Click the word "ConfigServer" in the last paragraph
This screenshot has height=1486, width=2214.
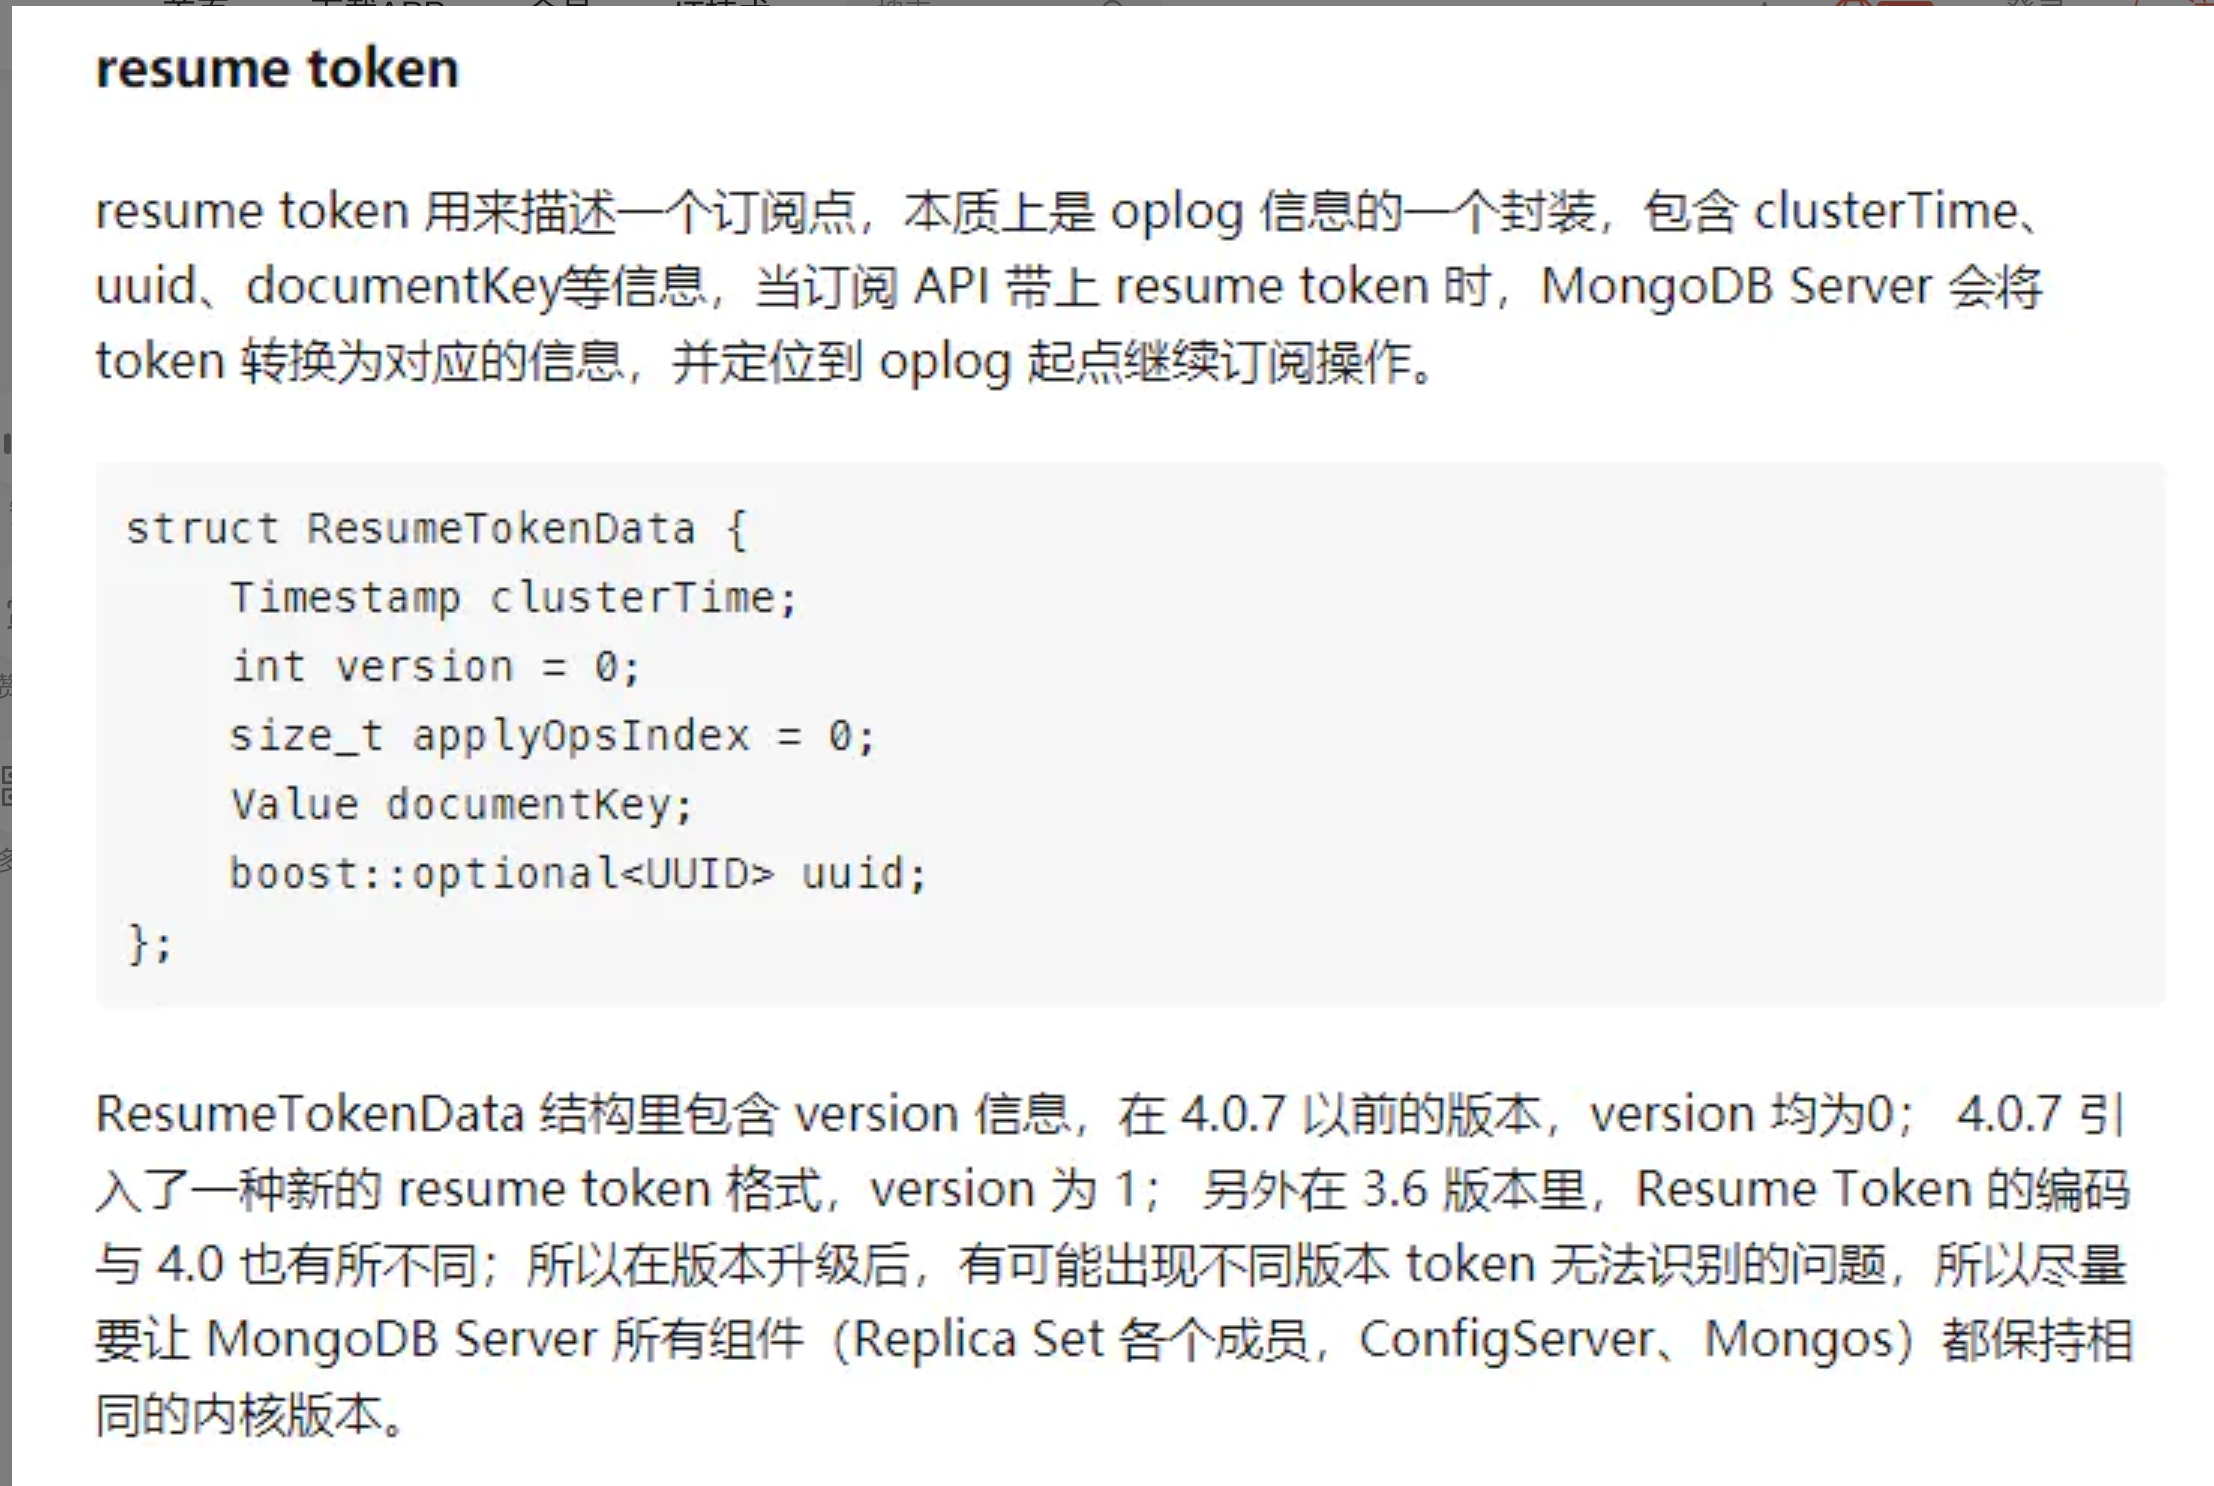click(x=1506, y=1339)
